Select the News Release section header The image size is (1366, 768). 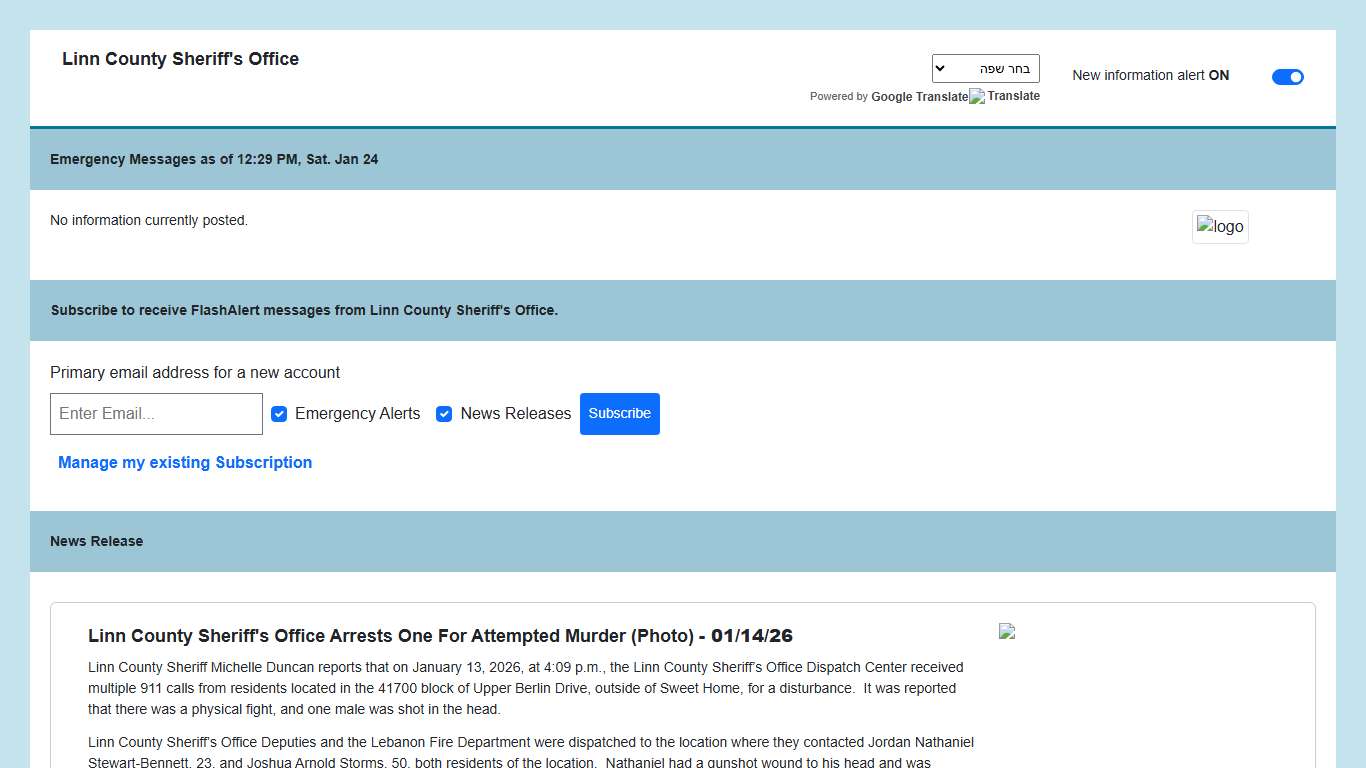96,541
